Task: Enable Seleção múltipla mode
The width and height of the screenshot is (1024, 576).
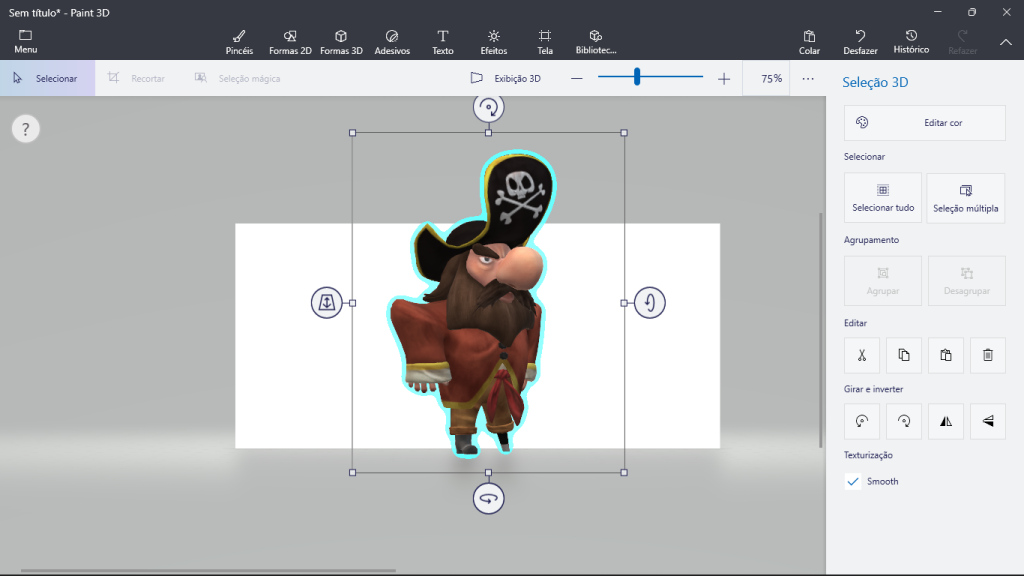Action: tap(965, 197)
